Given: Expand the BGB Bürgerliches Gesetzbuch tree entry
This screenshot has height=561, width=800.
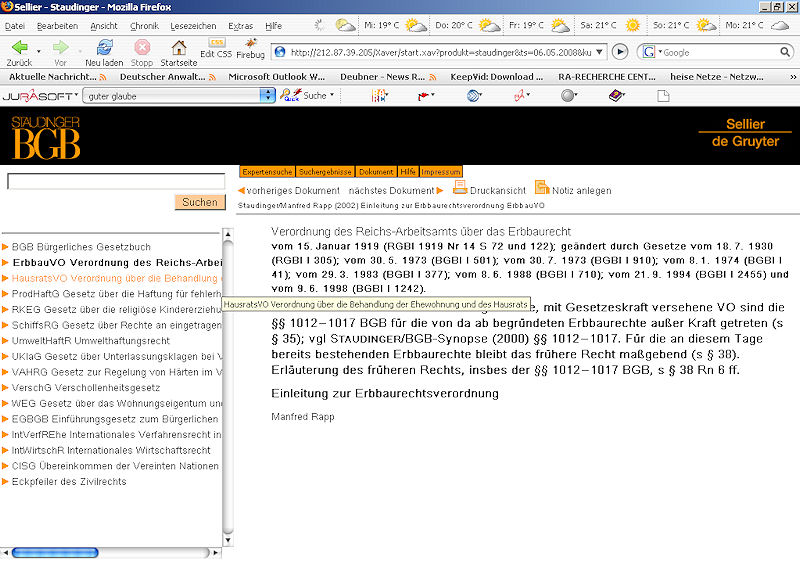Looking at the screenshot, I should 5,246.
